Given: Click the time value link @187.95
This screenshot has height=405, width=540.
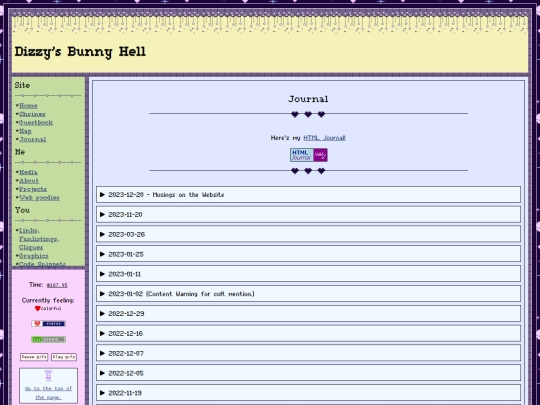Looking at the screenshot, I should [57, 285].
